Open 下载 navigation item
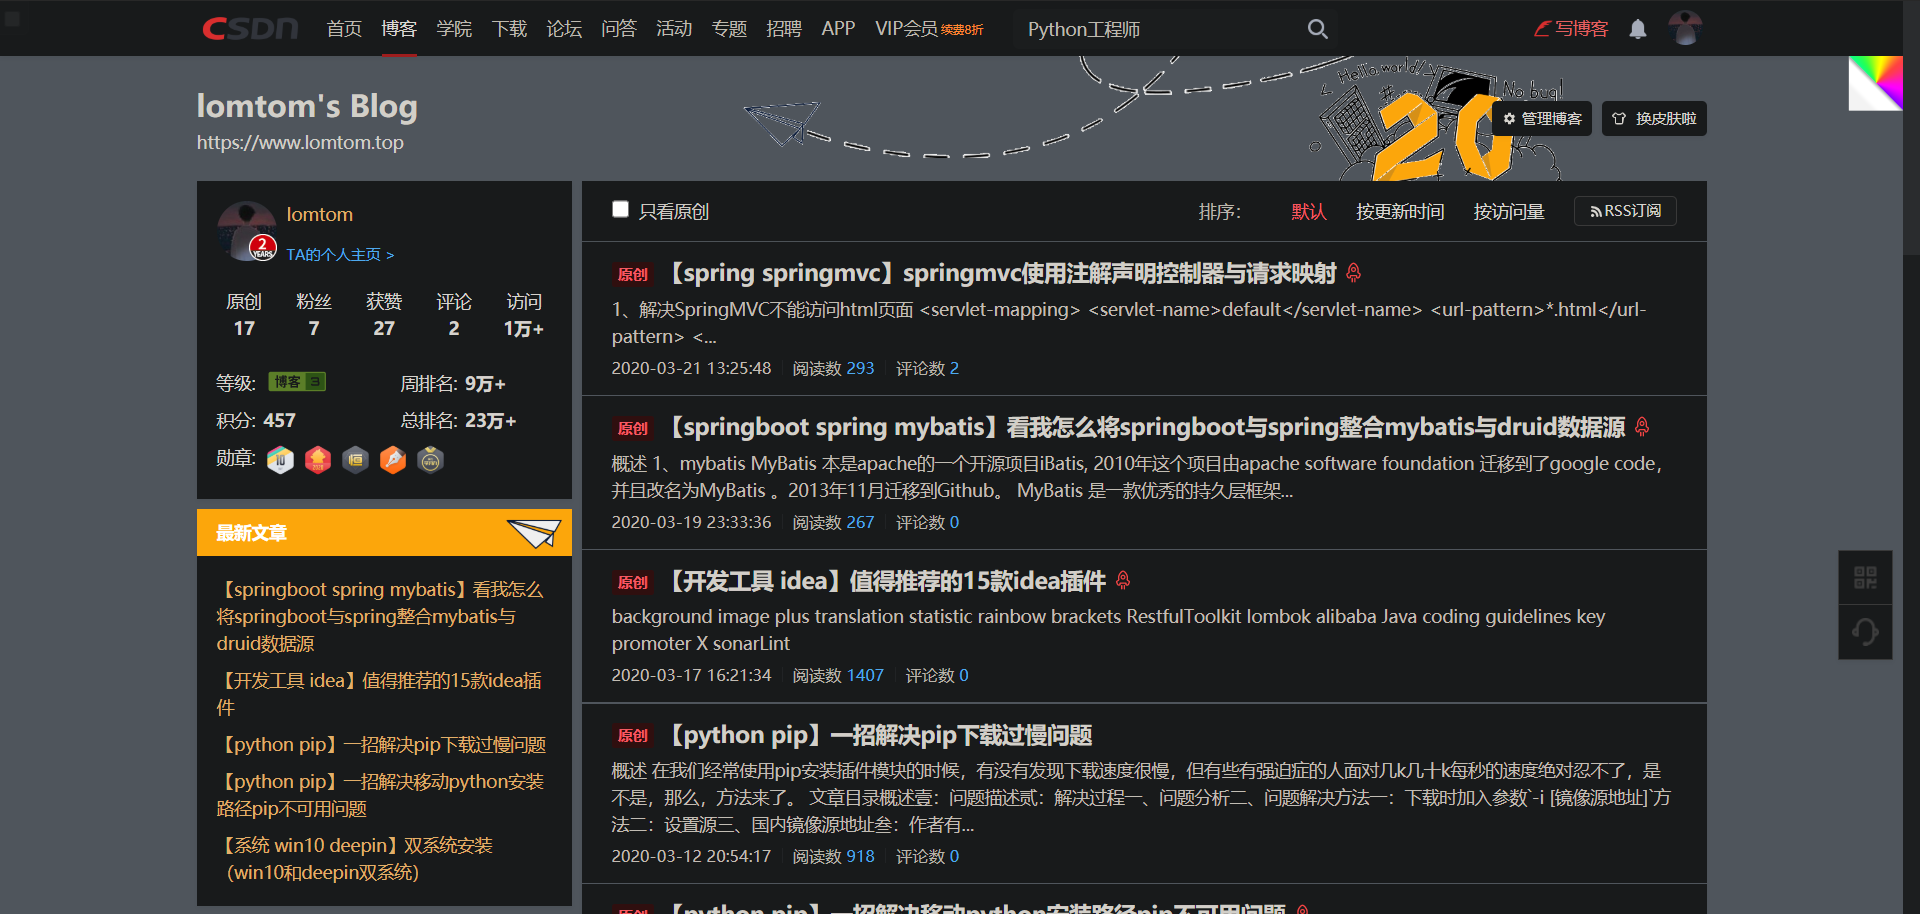The height and width of the screenshot is (914, 1920). [x=509, y=29]
